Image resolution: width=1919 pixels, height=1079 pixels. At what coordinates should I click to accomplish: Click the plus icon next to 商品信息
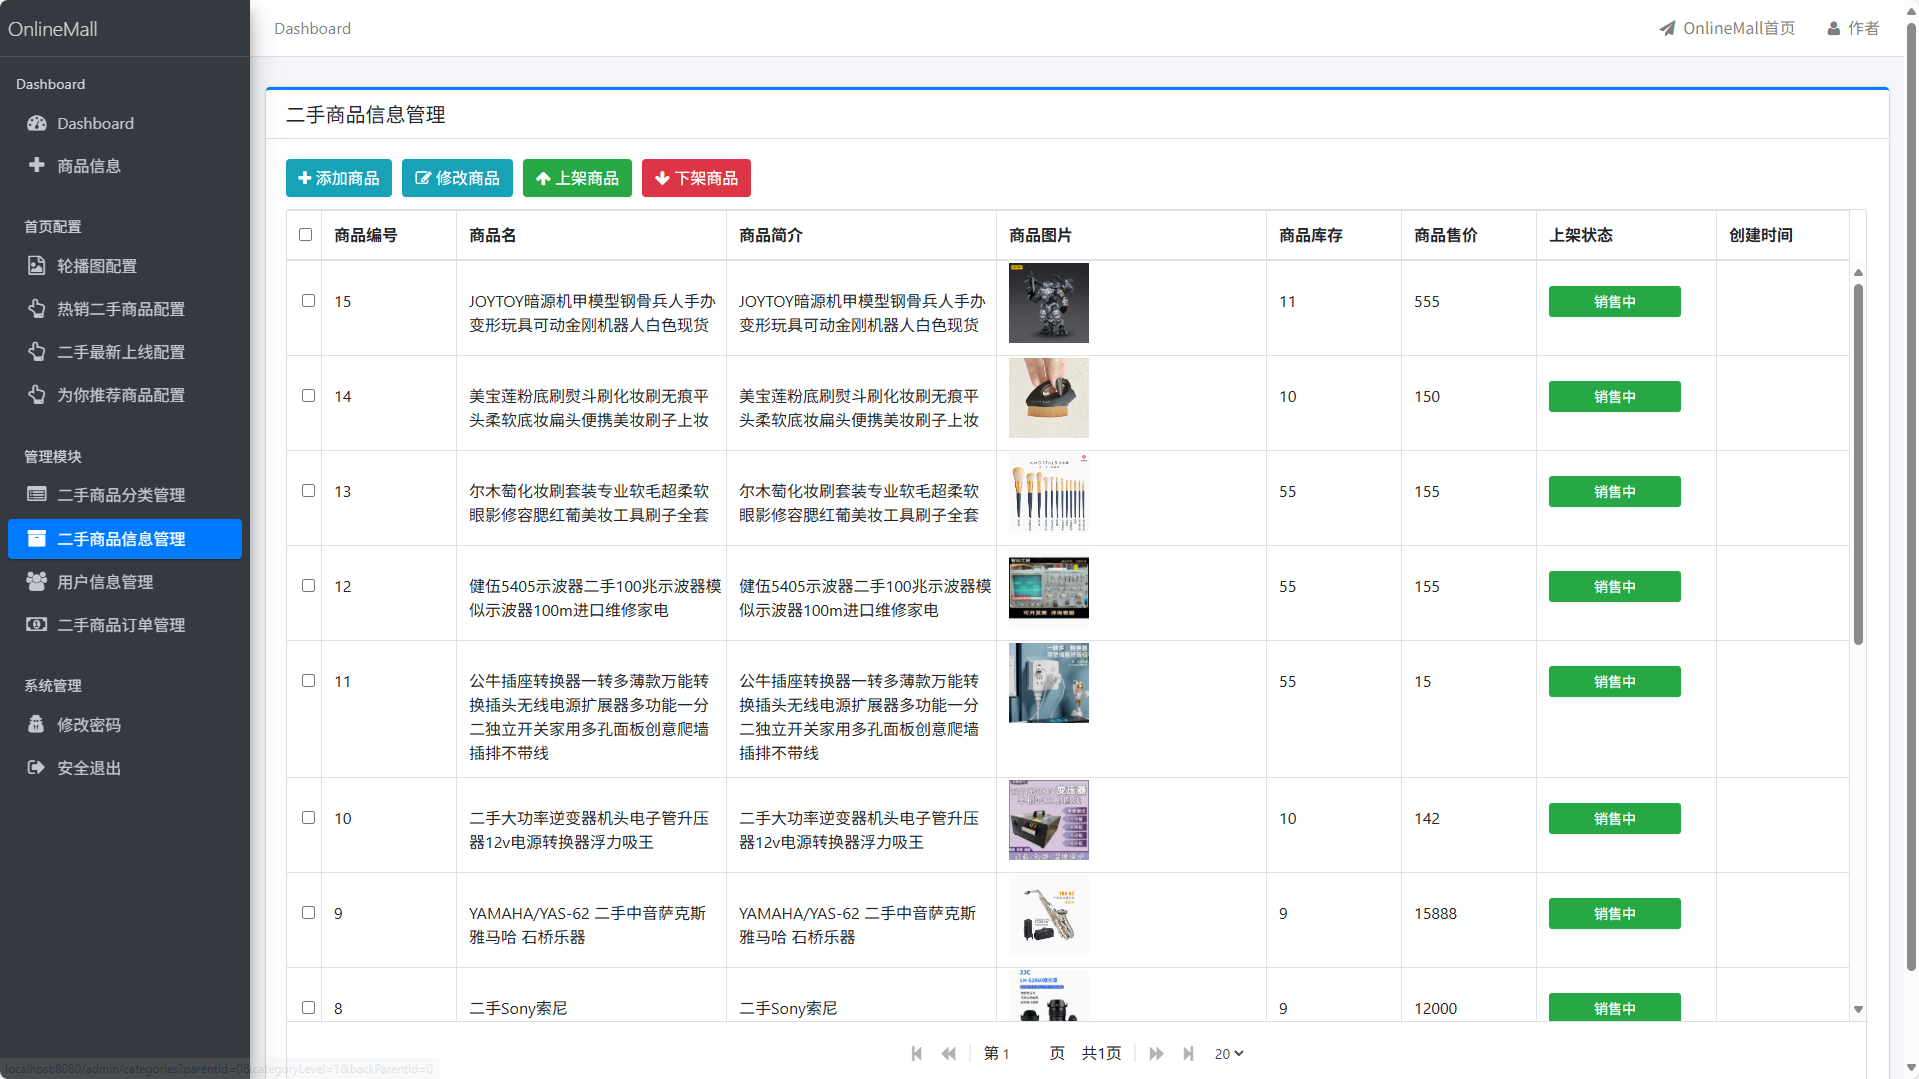coord(37,165)
